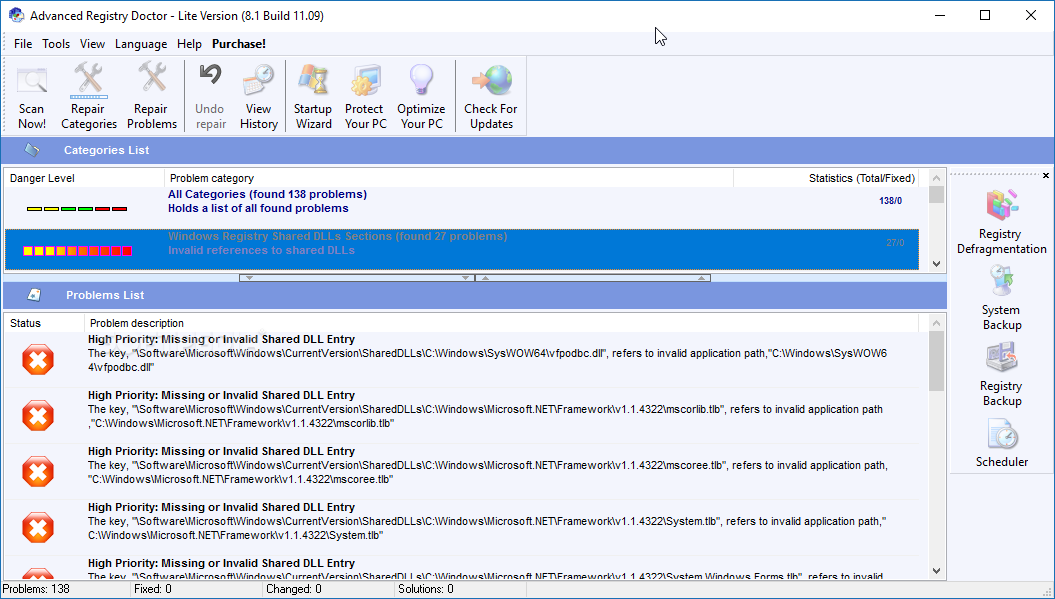Open Repair Categories tool
1055x599 pixels.
coord(89,96)
